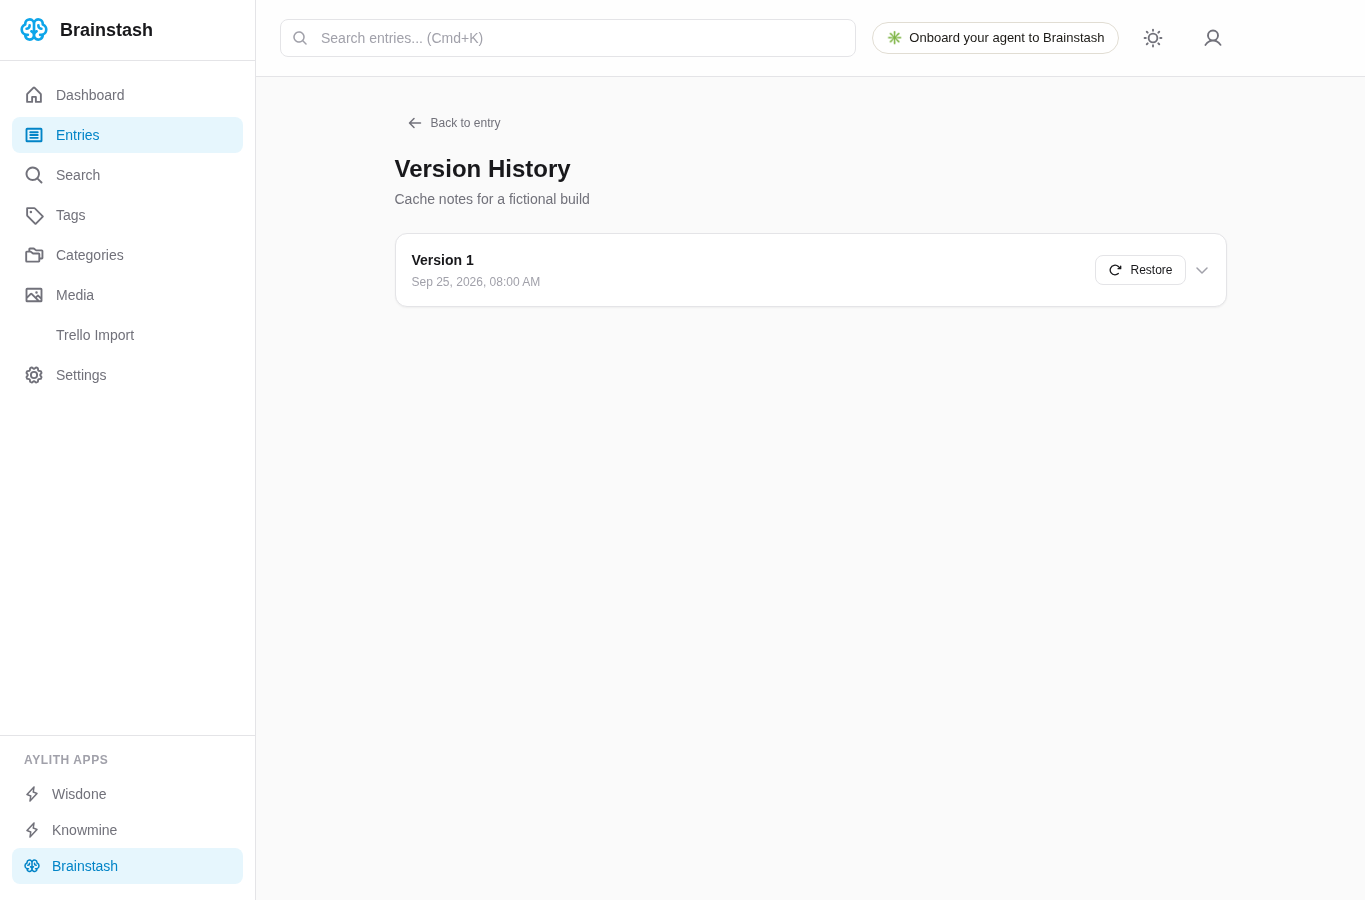The image size is (1365, 900).
Task: Click Back to entry link
Action: 454,123
